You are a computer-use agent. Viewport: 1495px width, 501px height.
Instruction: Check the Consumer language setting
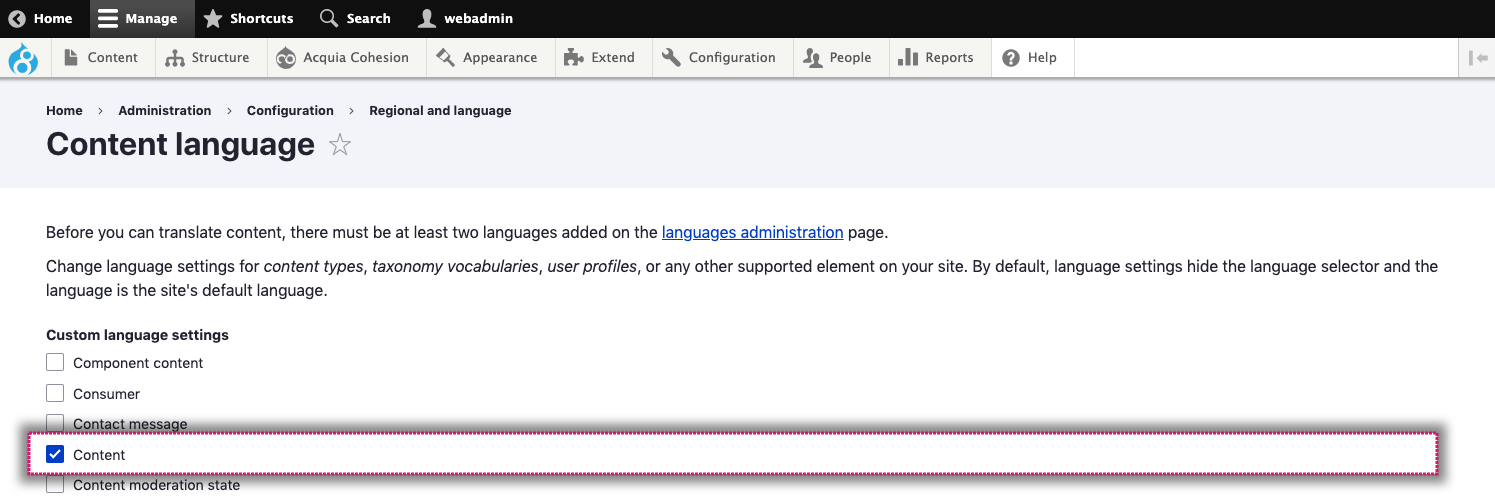tap(55, 394)
